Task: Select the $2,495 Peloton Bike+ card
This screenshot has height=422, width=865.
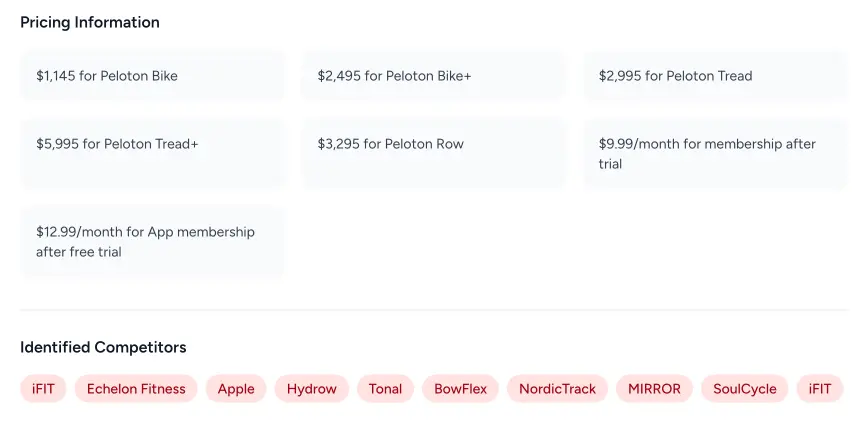Action: (433, 76)
